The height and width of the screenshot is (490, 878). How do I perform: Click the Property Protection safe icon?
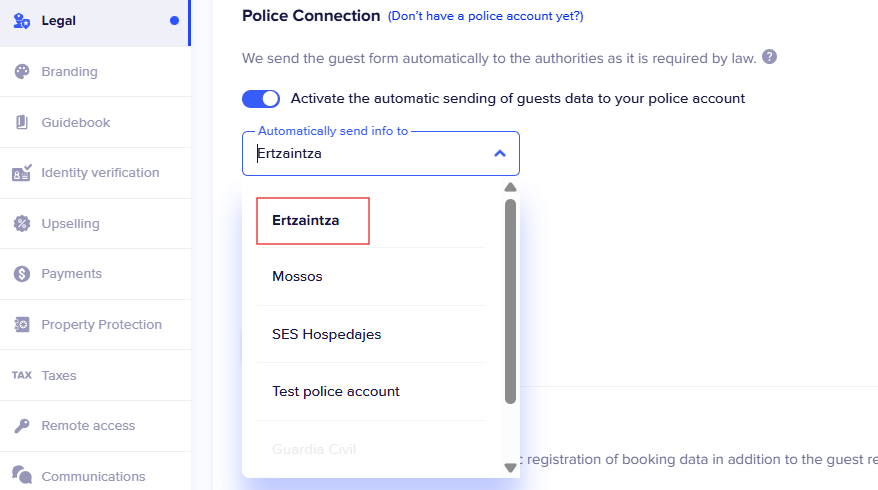pos(21,325)
